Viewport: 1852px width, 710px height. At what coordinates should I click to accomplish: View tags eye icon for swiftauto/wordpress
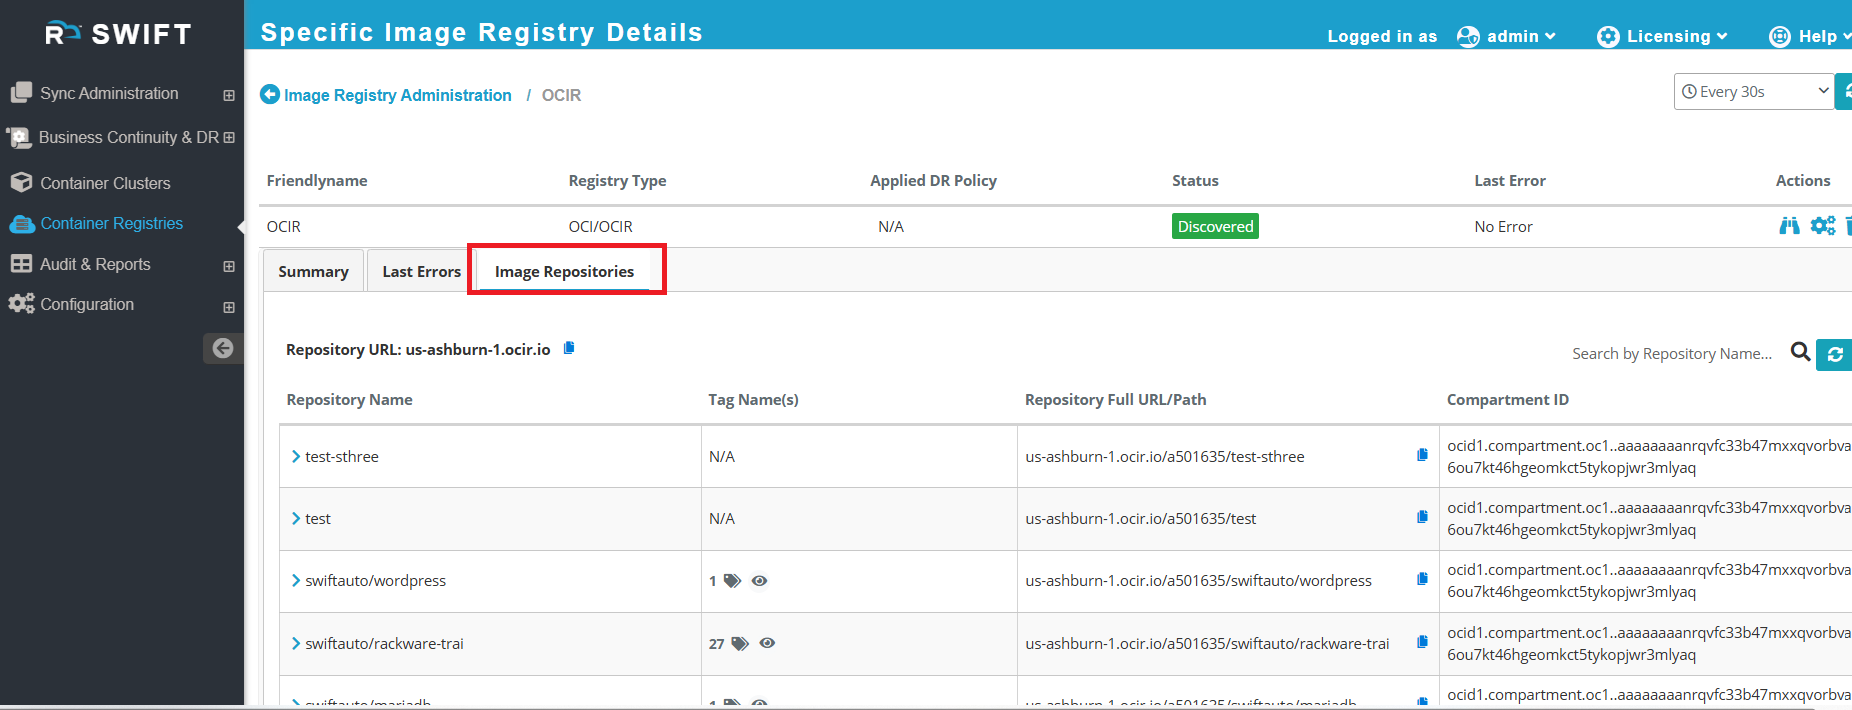760,580
